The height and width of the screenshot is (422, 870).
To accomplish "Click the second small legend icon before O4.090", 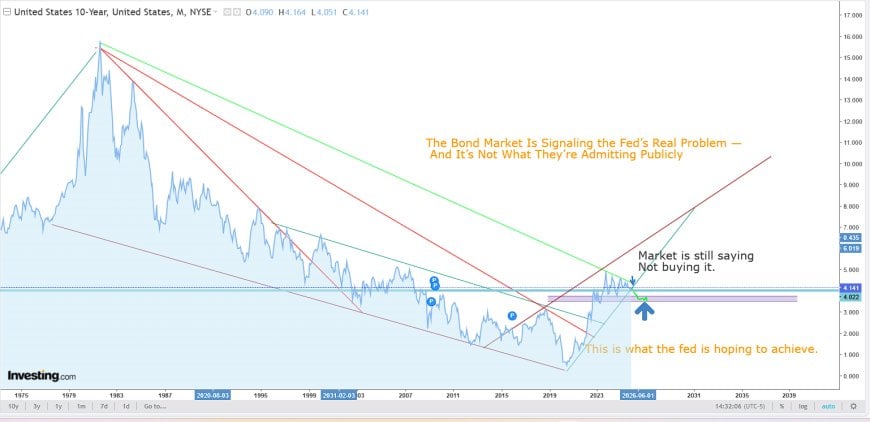I will coord(236,12).
